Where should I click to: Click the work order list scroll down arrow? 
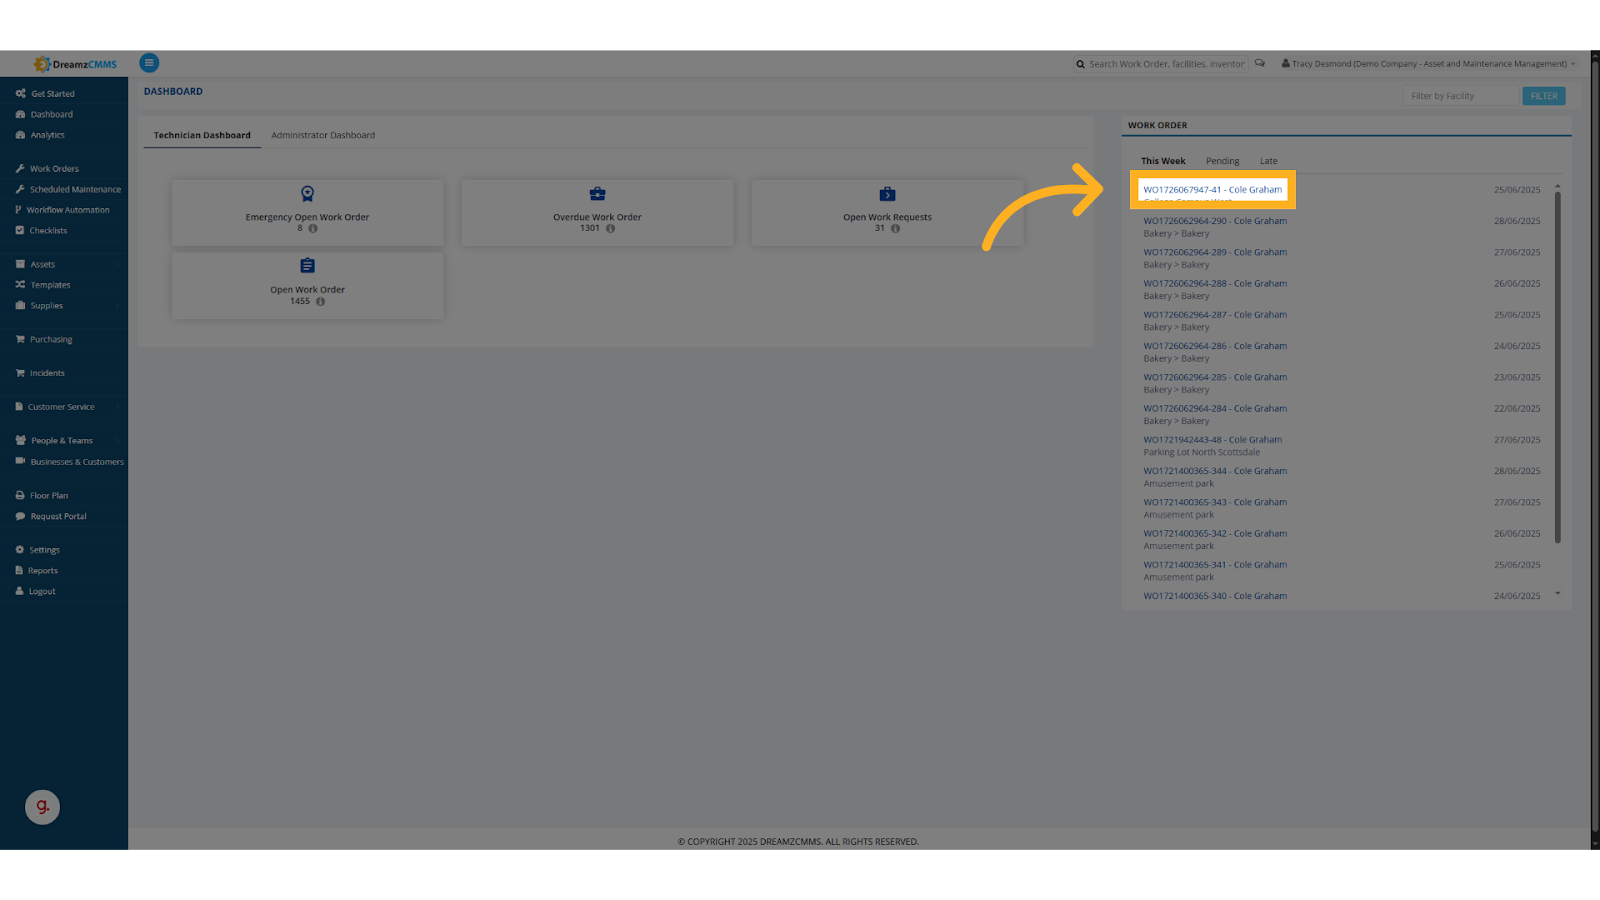[x=1557, y=594]
